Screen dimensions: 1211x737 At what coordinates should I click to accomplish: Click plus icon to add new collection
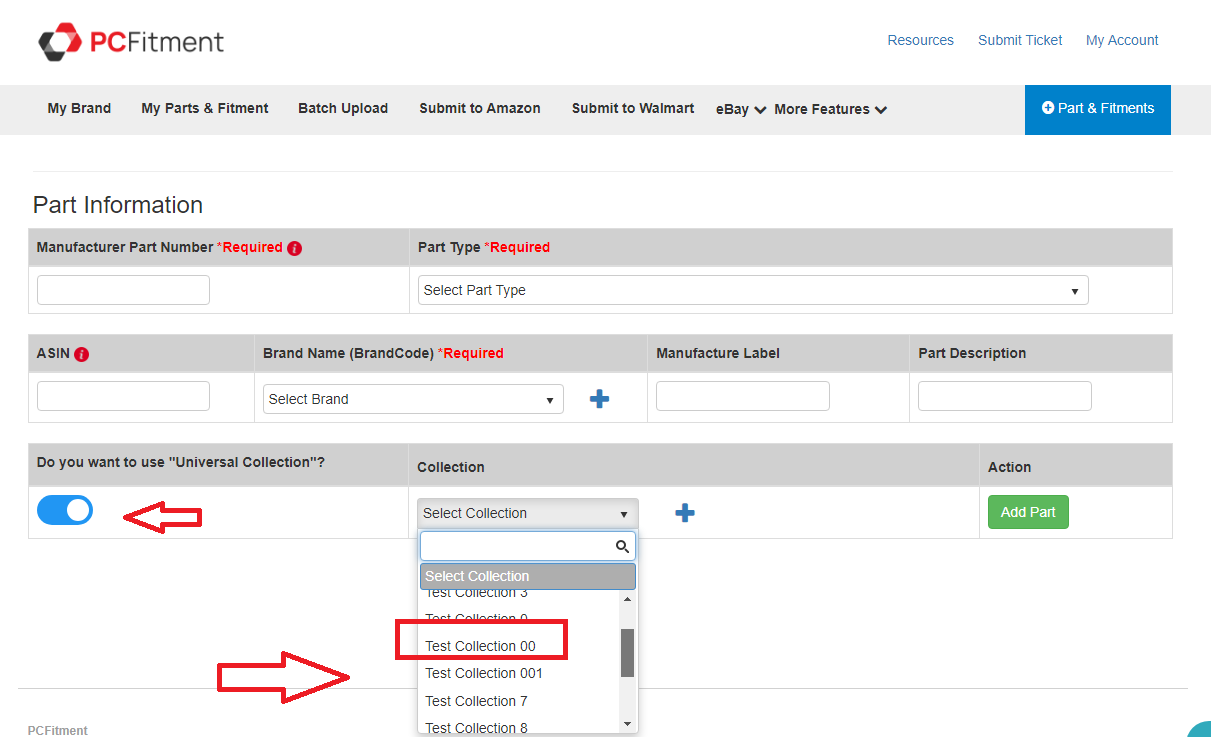click(x=685, y=513)
